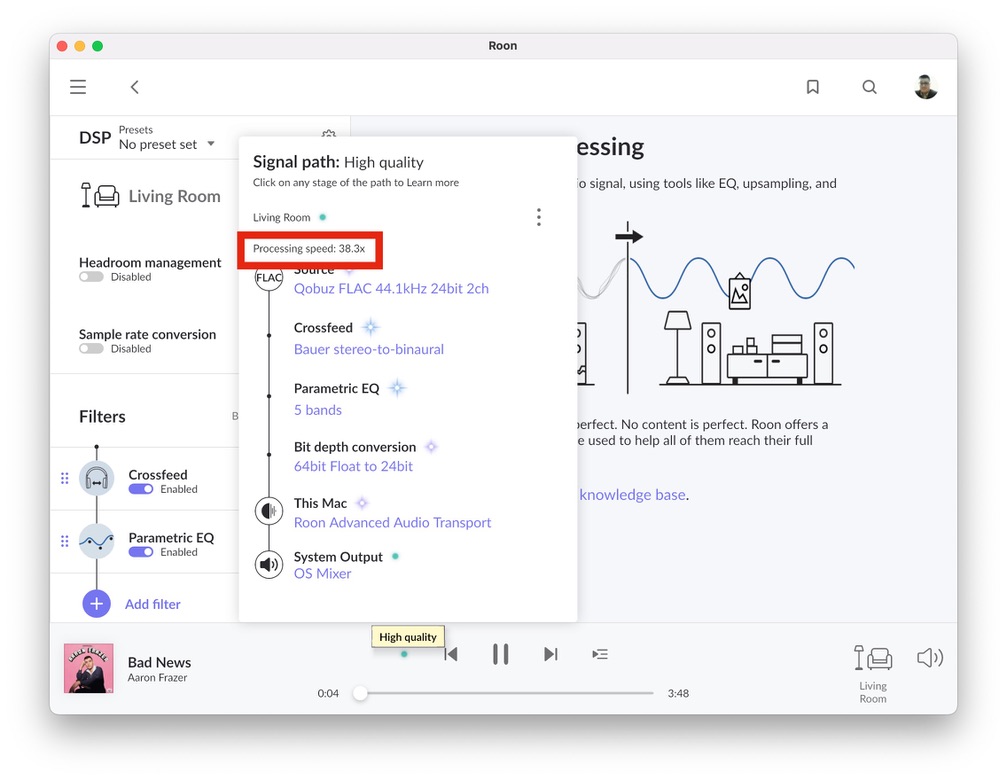Go back with the left chevron arrow
The height and width of the screenshot is (780, 1007).
click(134, 87)
